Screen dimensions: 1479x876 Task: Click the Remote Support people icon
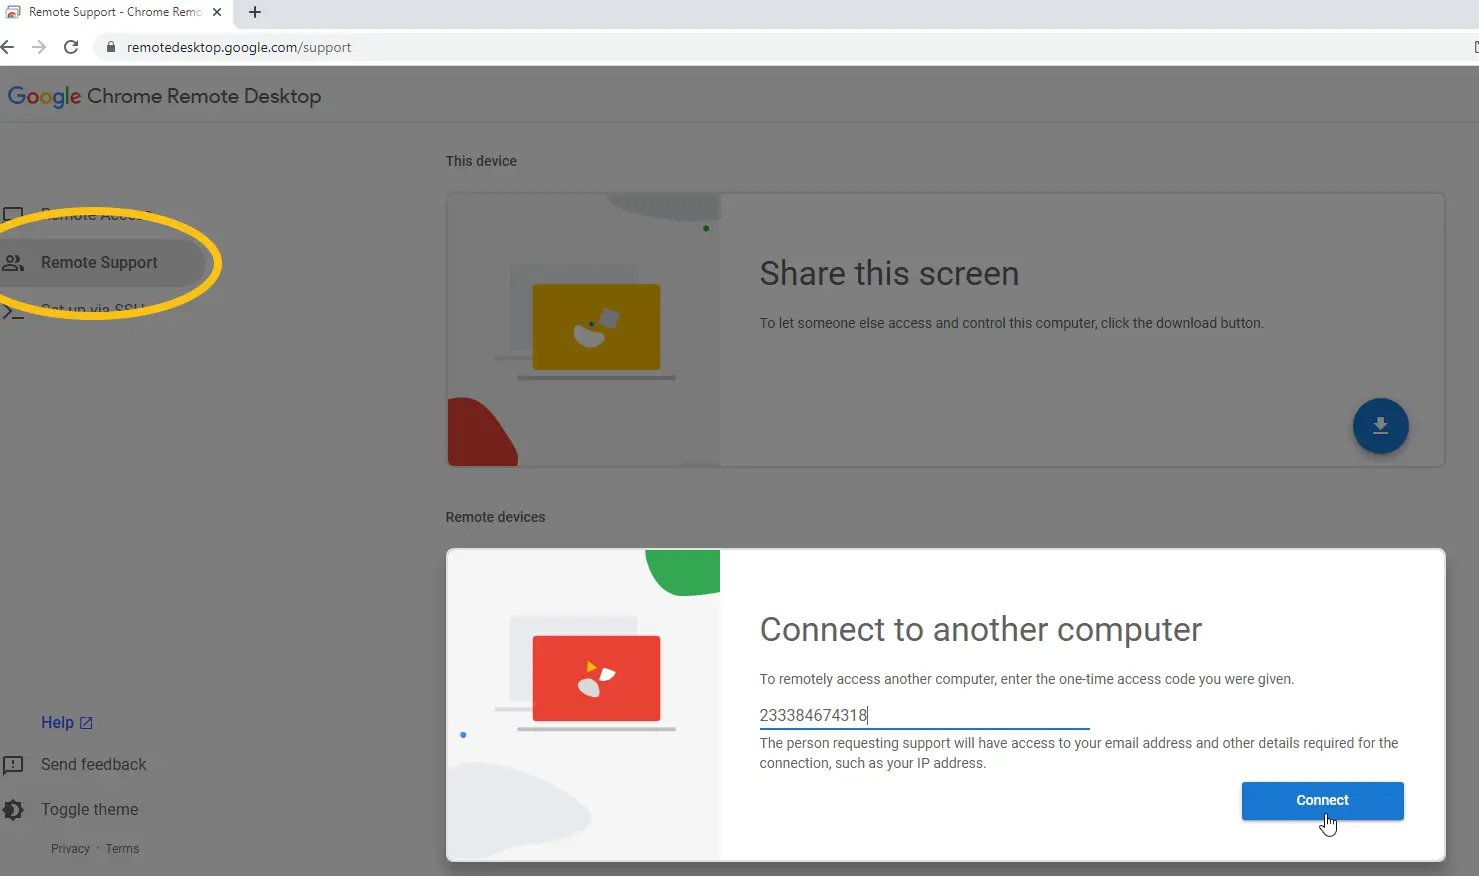(x=13, y=263)
